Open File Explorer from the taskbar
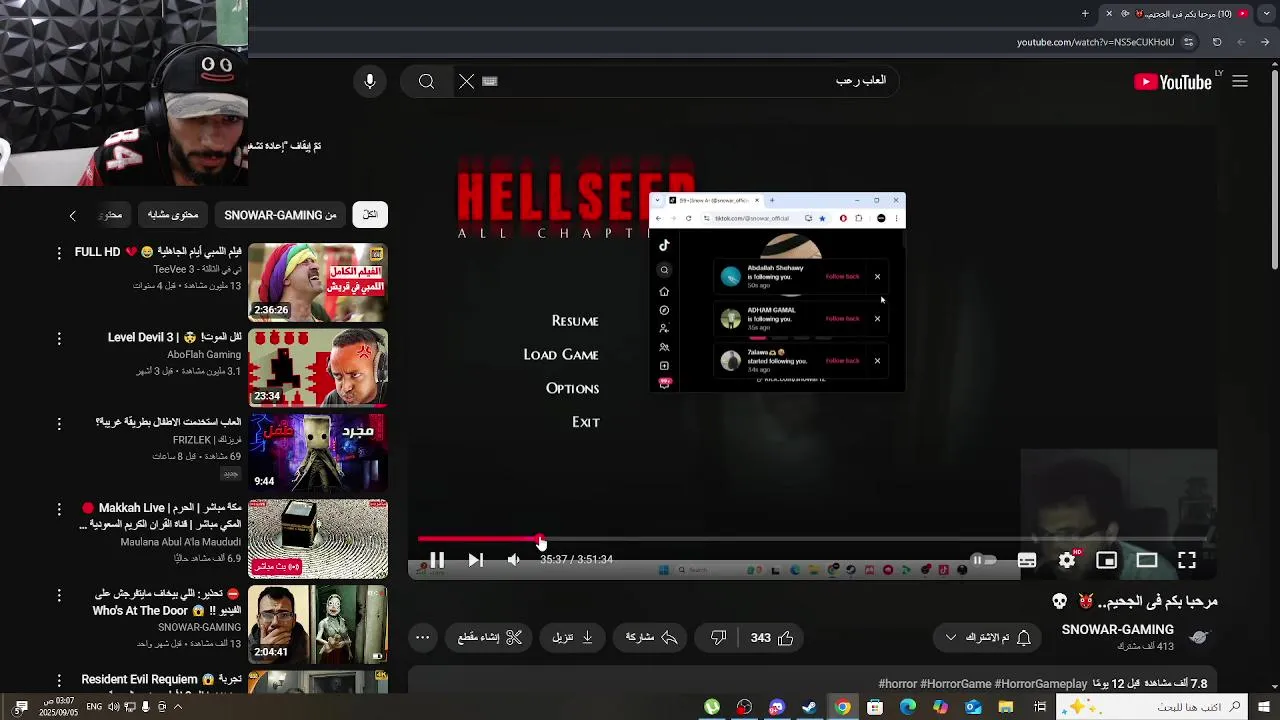This screenshot has width=1280, height=720. point(1006,707)
